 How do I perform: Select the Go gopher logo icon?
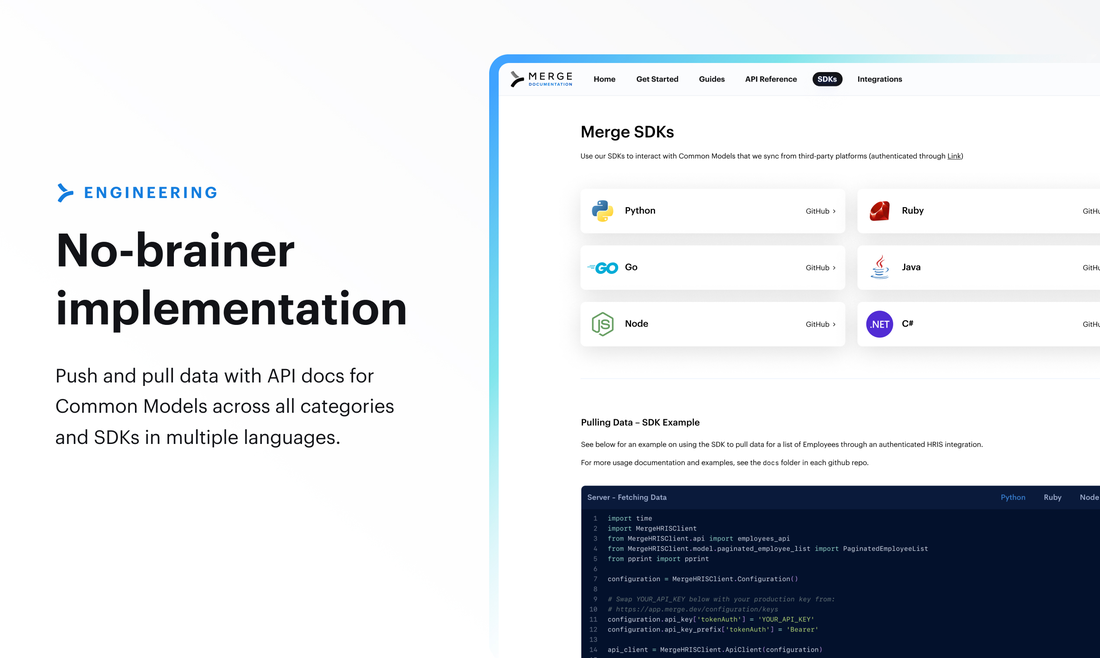(x=604, y=267)
